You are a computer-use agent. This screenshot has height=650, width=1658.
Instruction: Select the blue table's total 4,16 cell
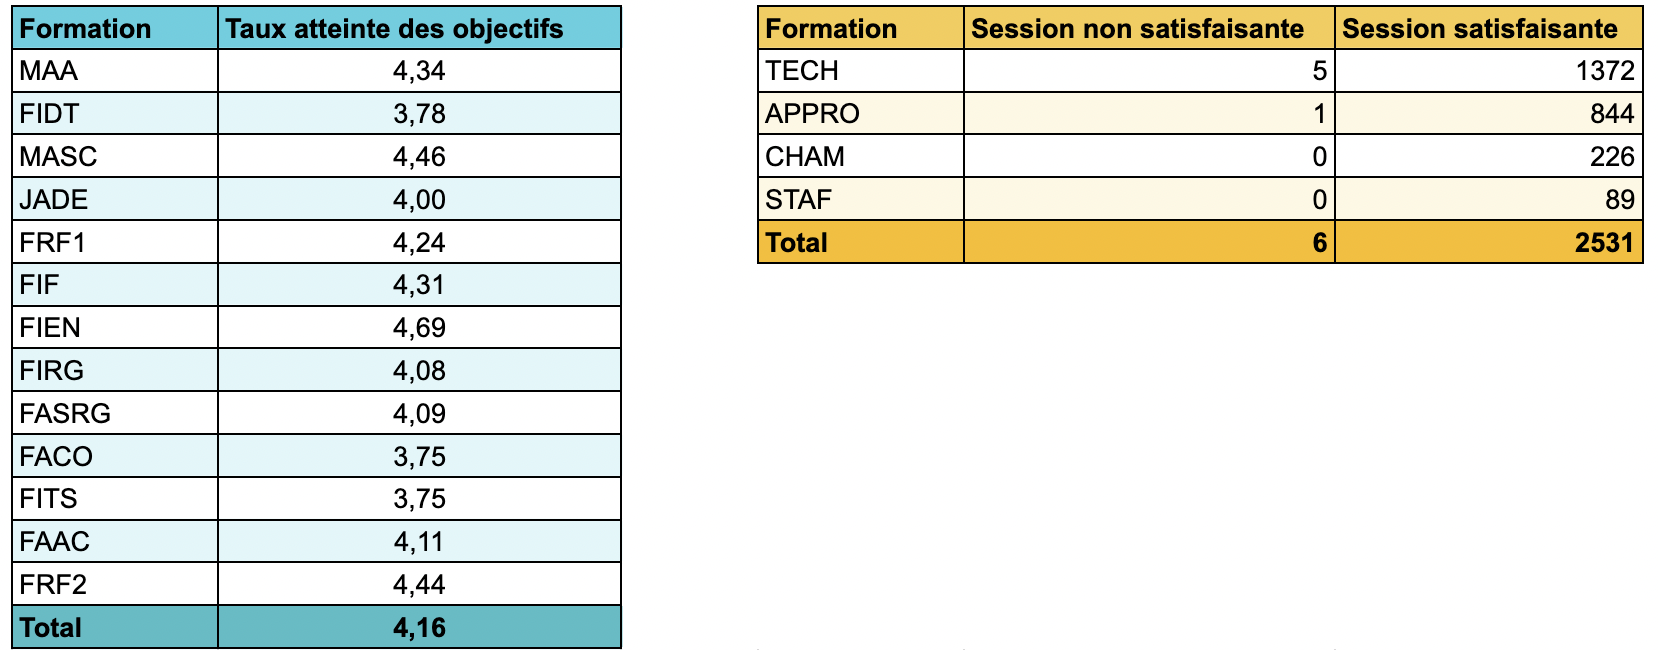coord(419,628)
